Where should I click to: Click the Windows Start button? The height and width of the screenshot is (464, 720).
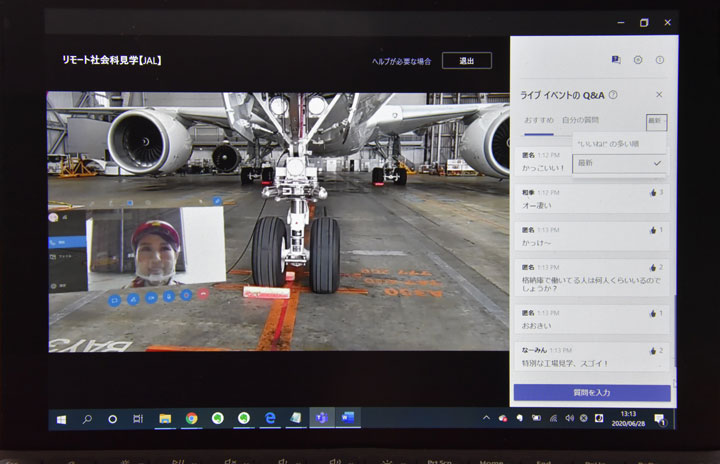point(60,418)
